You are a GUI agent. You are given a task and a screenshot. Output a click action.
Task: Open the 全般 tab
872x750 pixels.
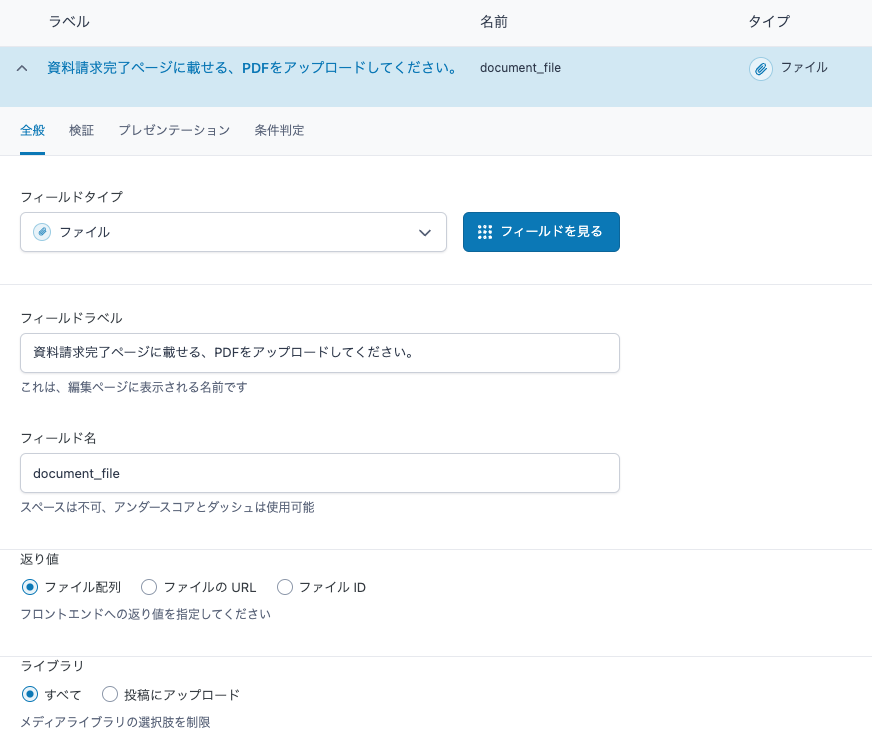point(32,131)
